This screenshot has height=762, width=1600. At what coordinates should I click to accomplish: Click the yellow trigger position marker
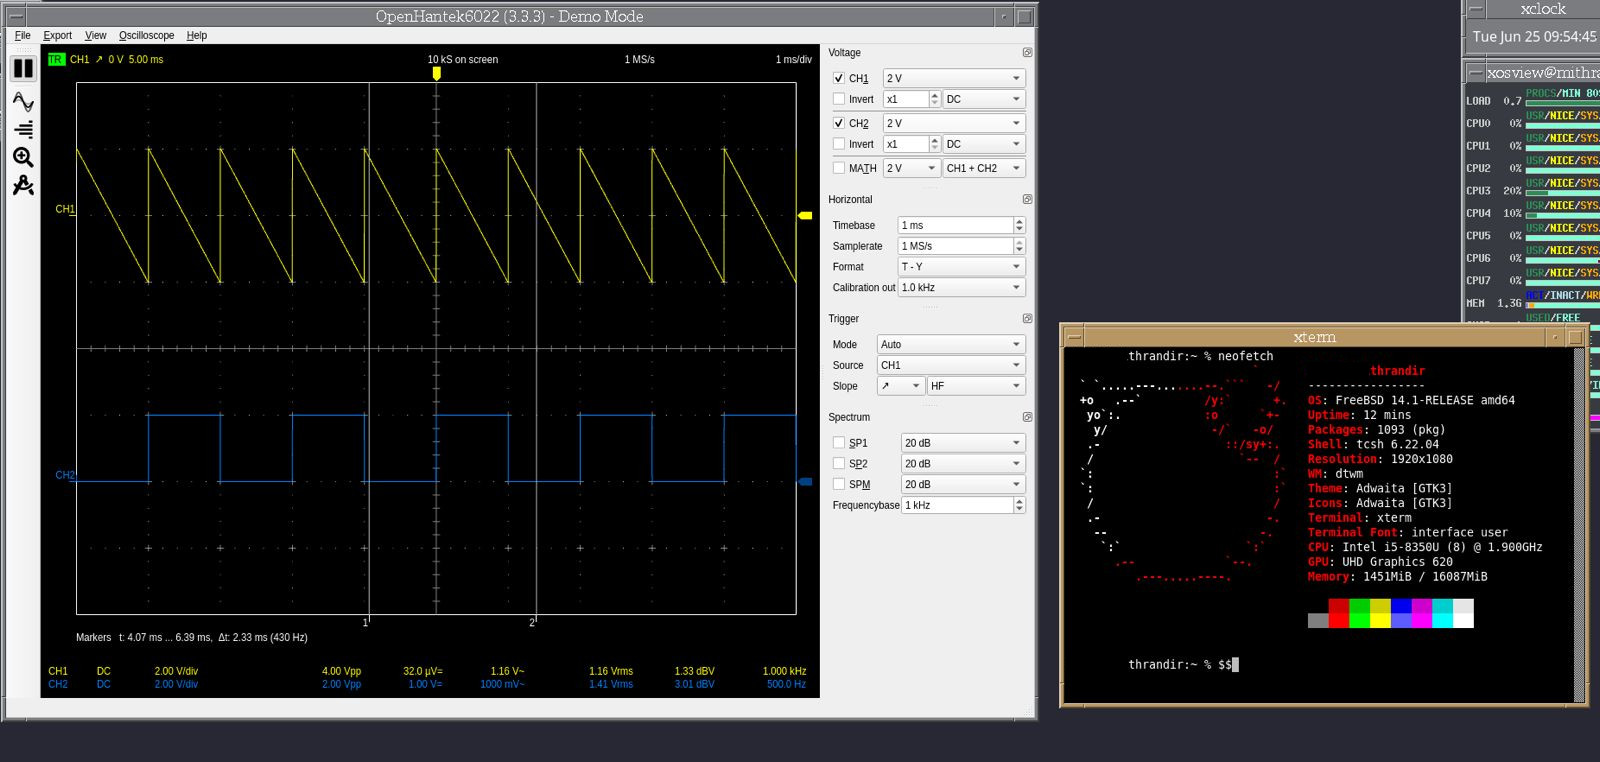[x=436, y=73]
